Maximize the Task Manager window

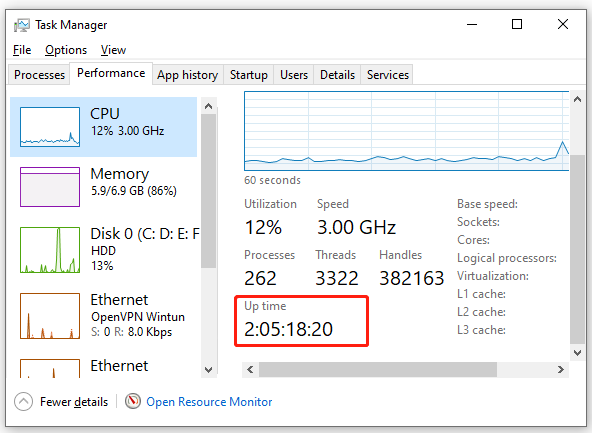[517, 25]
